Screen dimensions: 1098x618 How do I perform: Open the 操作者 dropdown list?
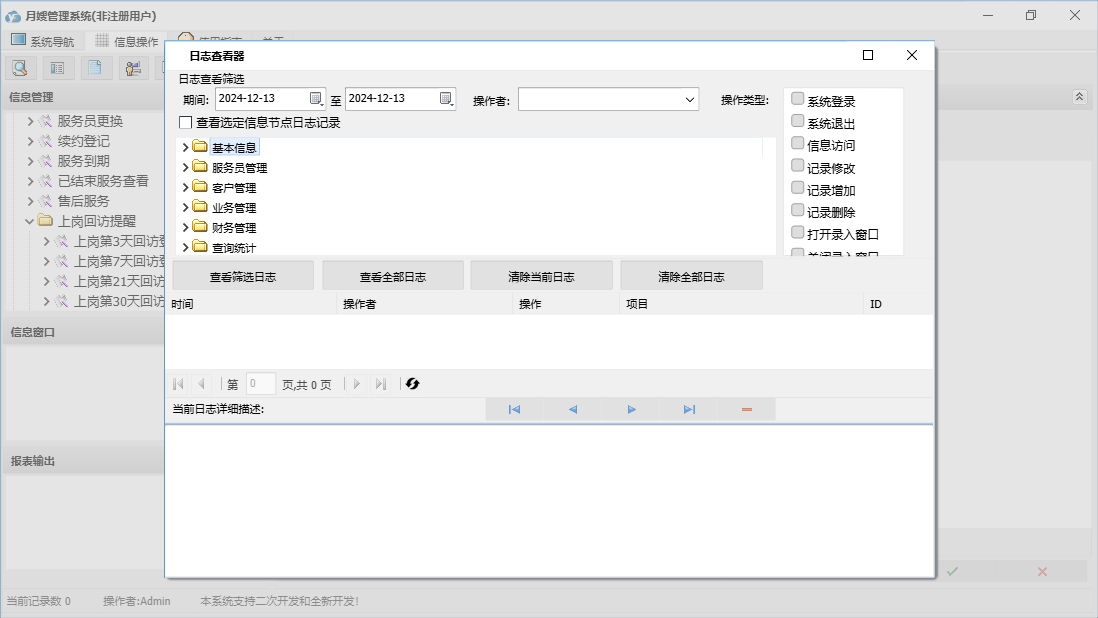690,99
